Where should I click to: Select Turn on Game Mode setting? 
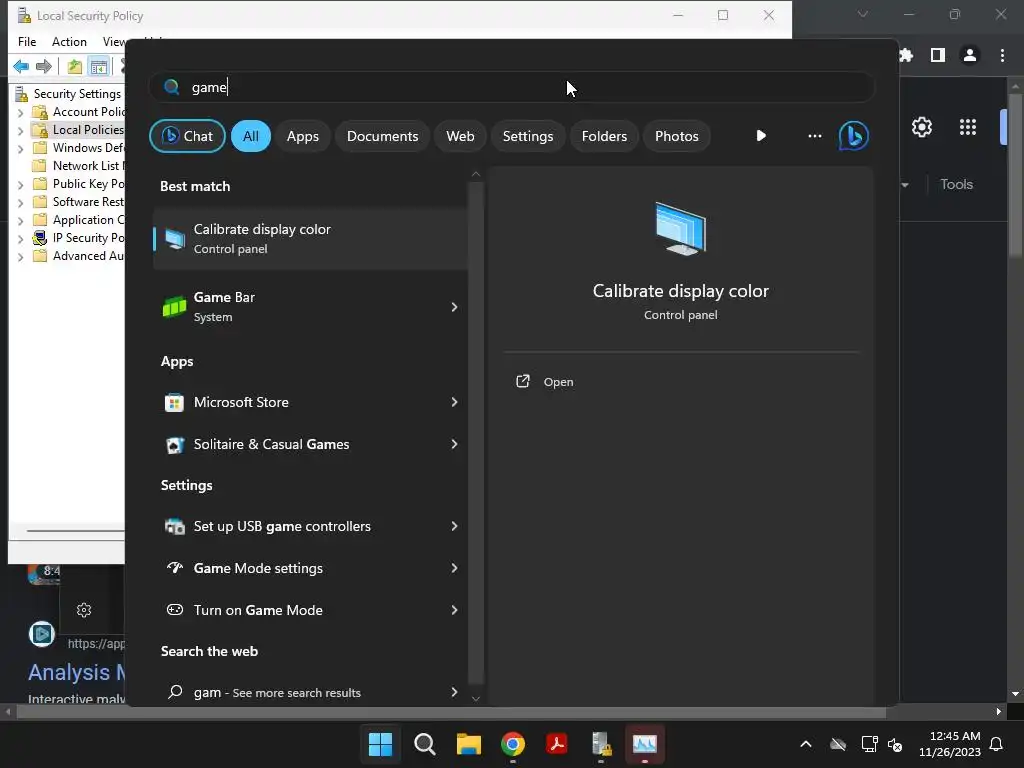(x=310, y=610)
